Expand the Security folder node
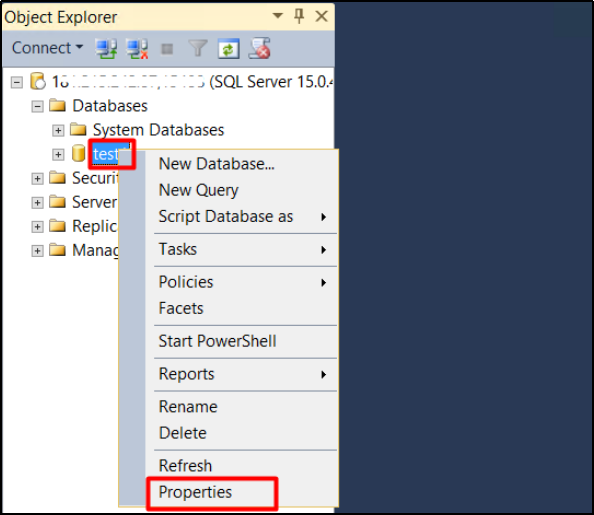 click(x=37, y=178)
